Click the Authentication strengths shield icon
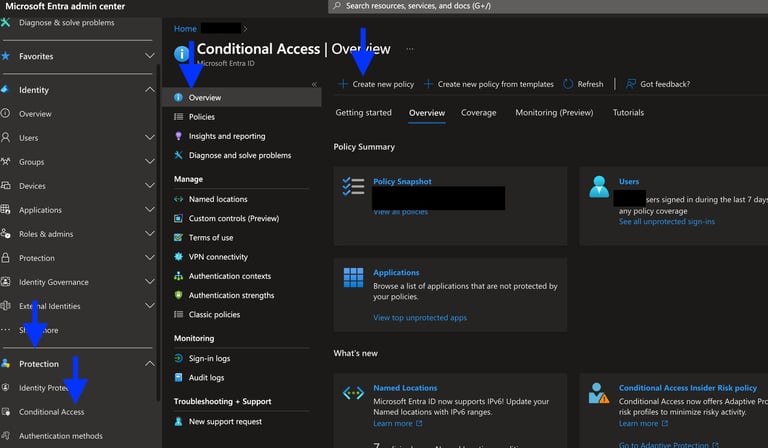 click(178, 295)
